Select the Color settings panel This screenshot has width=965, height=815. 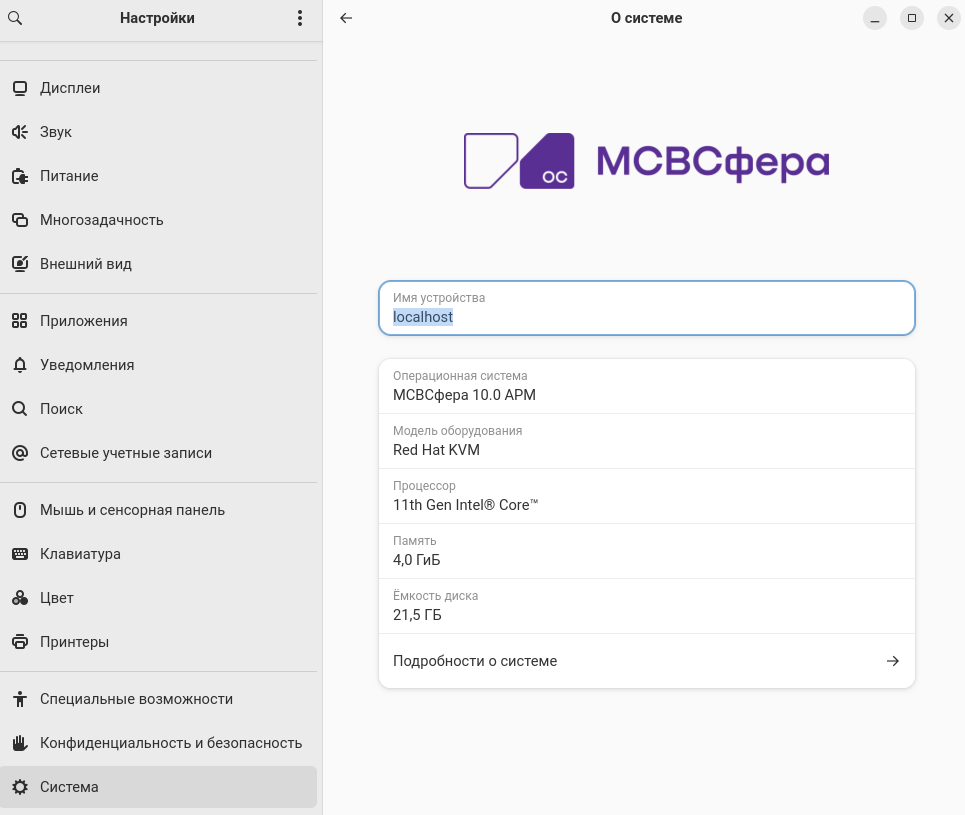point(57,598)
